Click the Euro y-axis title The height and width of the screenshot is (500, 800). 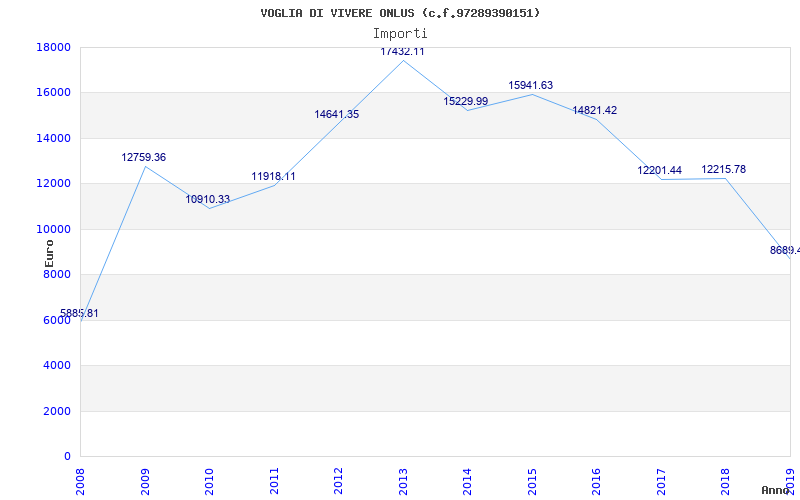click(49, 254)
